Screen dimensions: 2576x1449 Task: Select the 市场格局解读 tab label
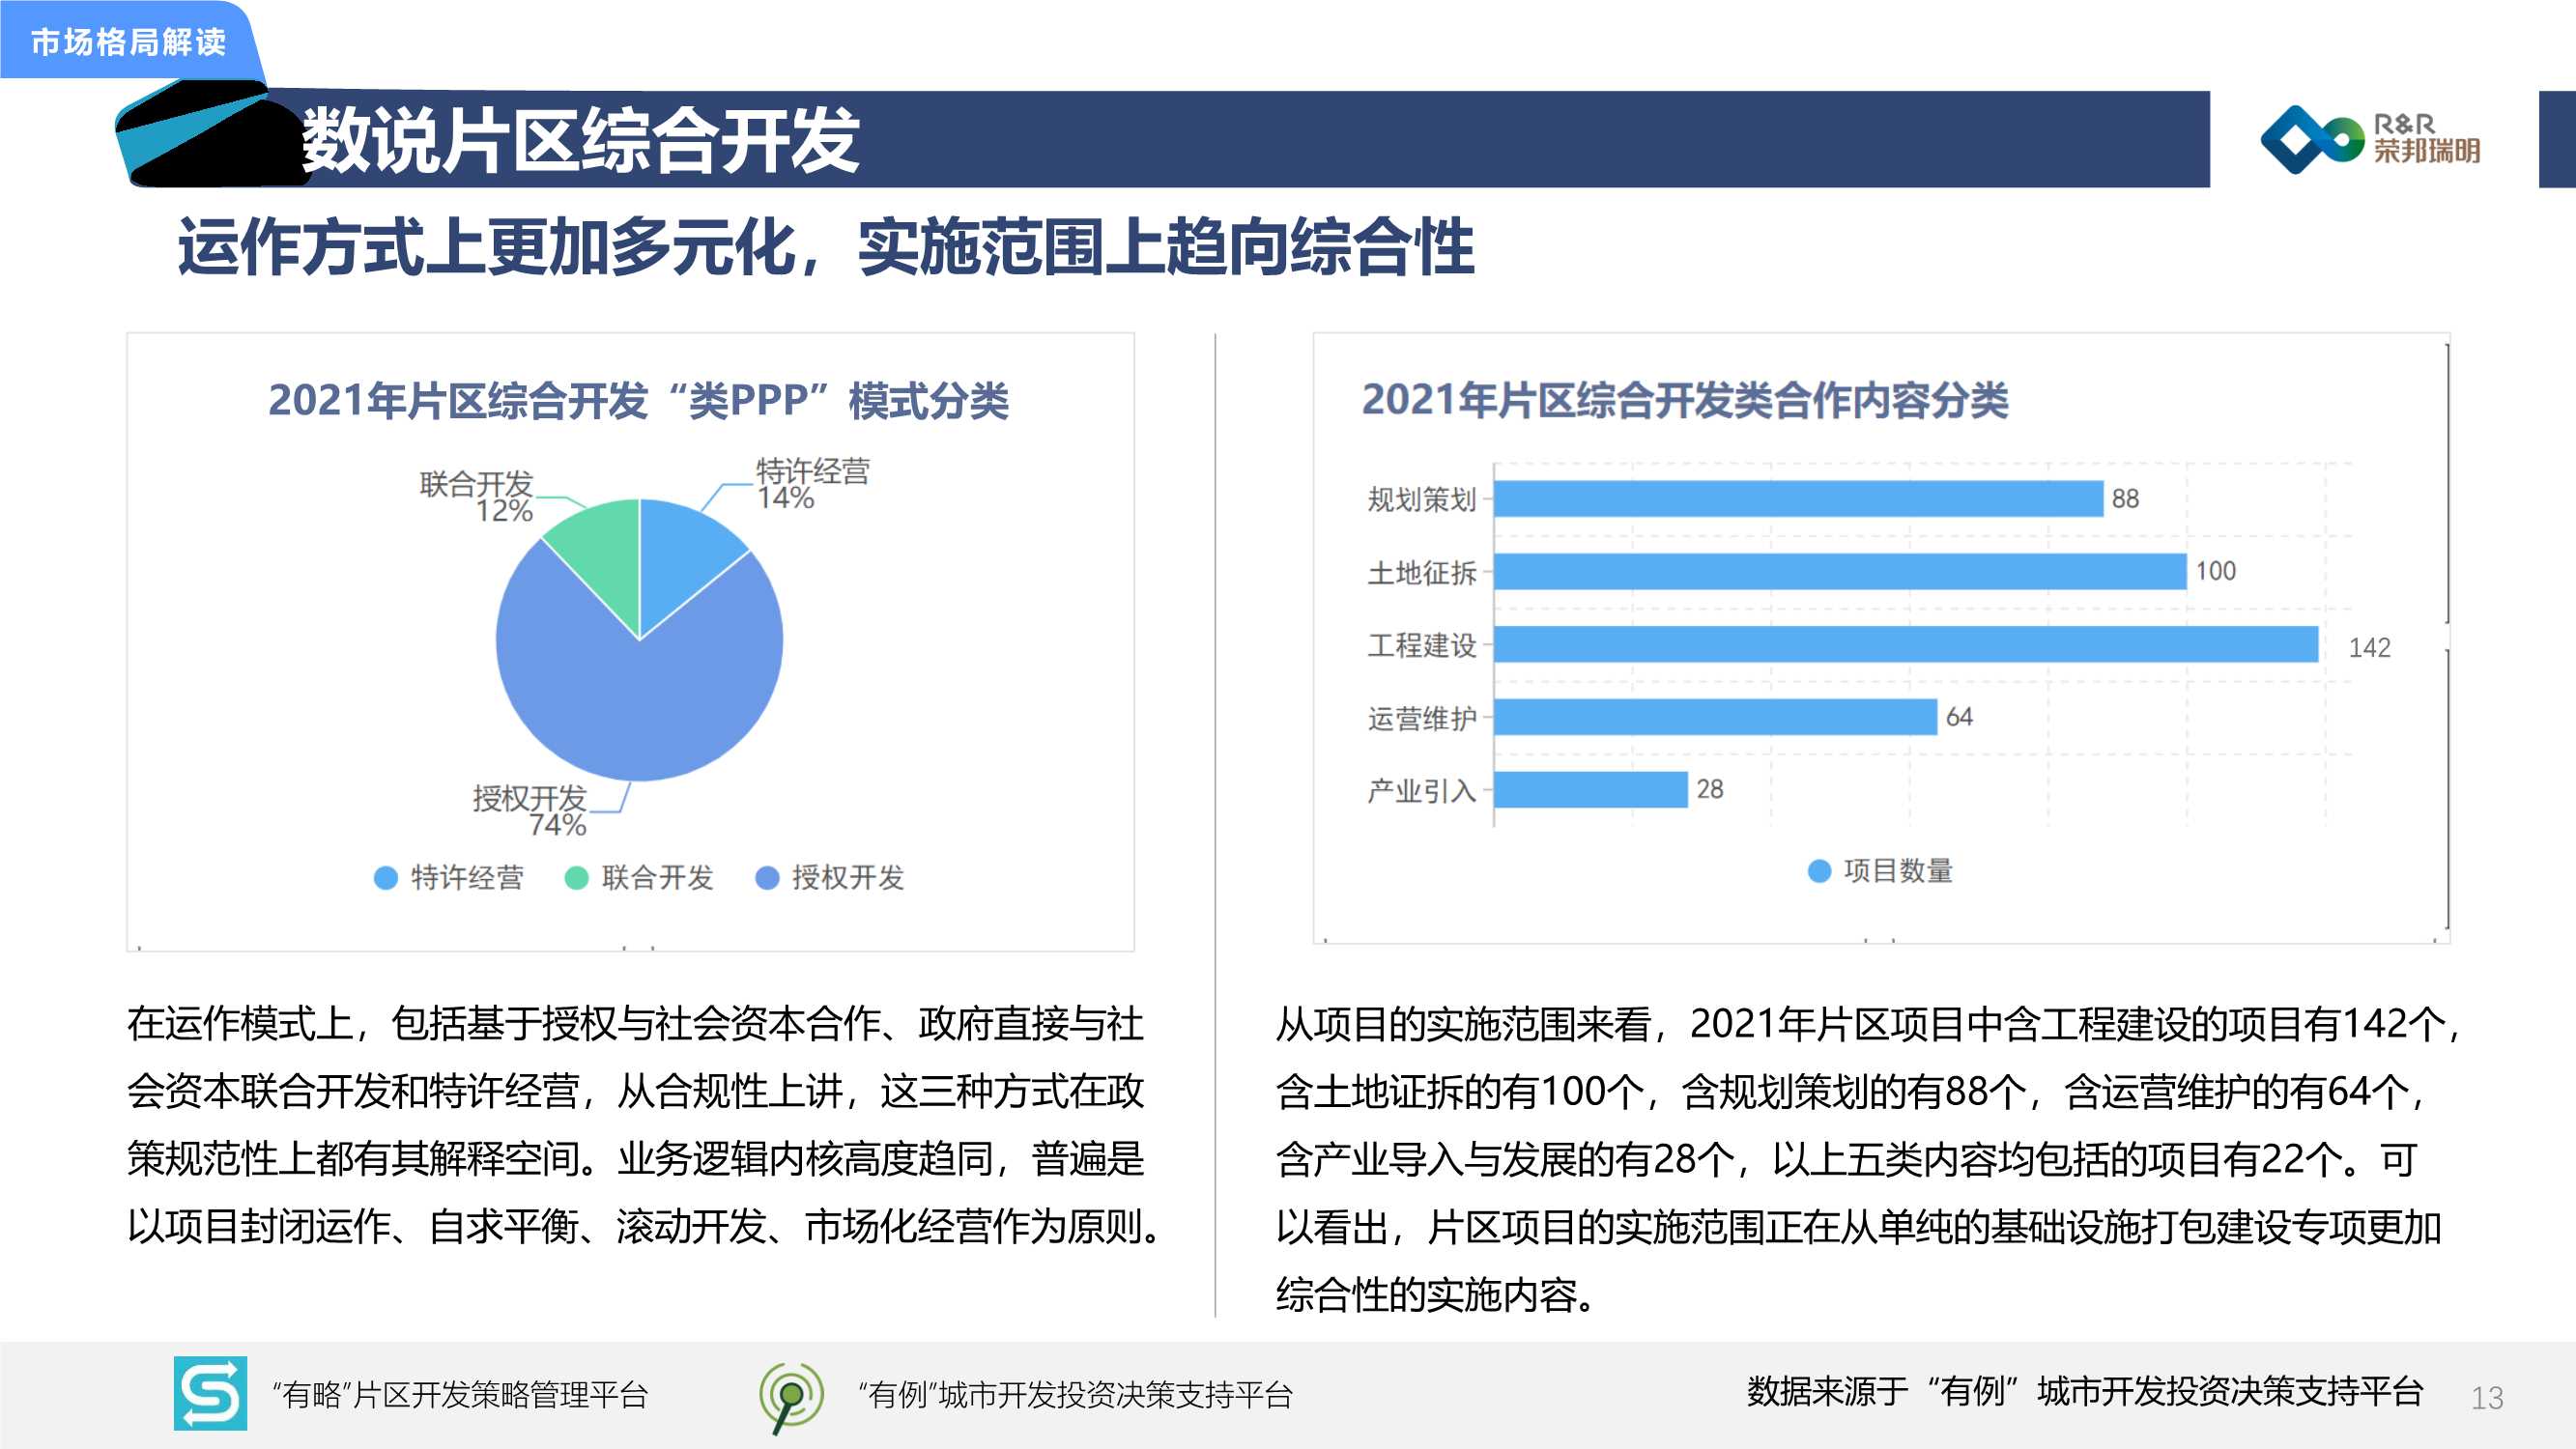coord(128,42)
